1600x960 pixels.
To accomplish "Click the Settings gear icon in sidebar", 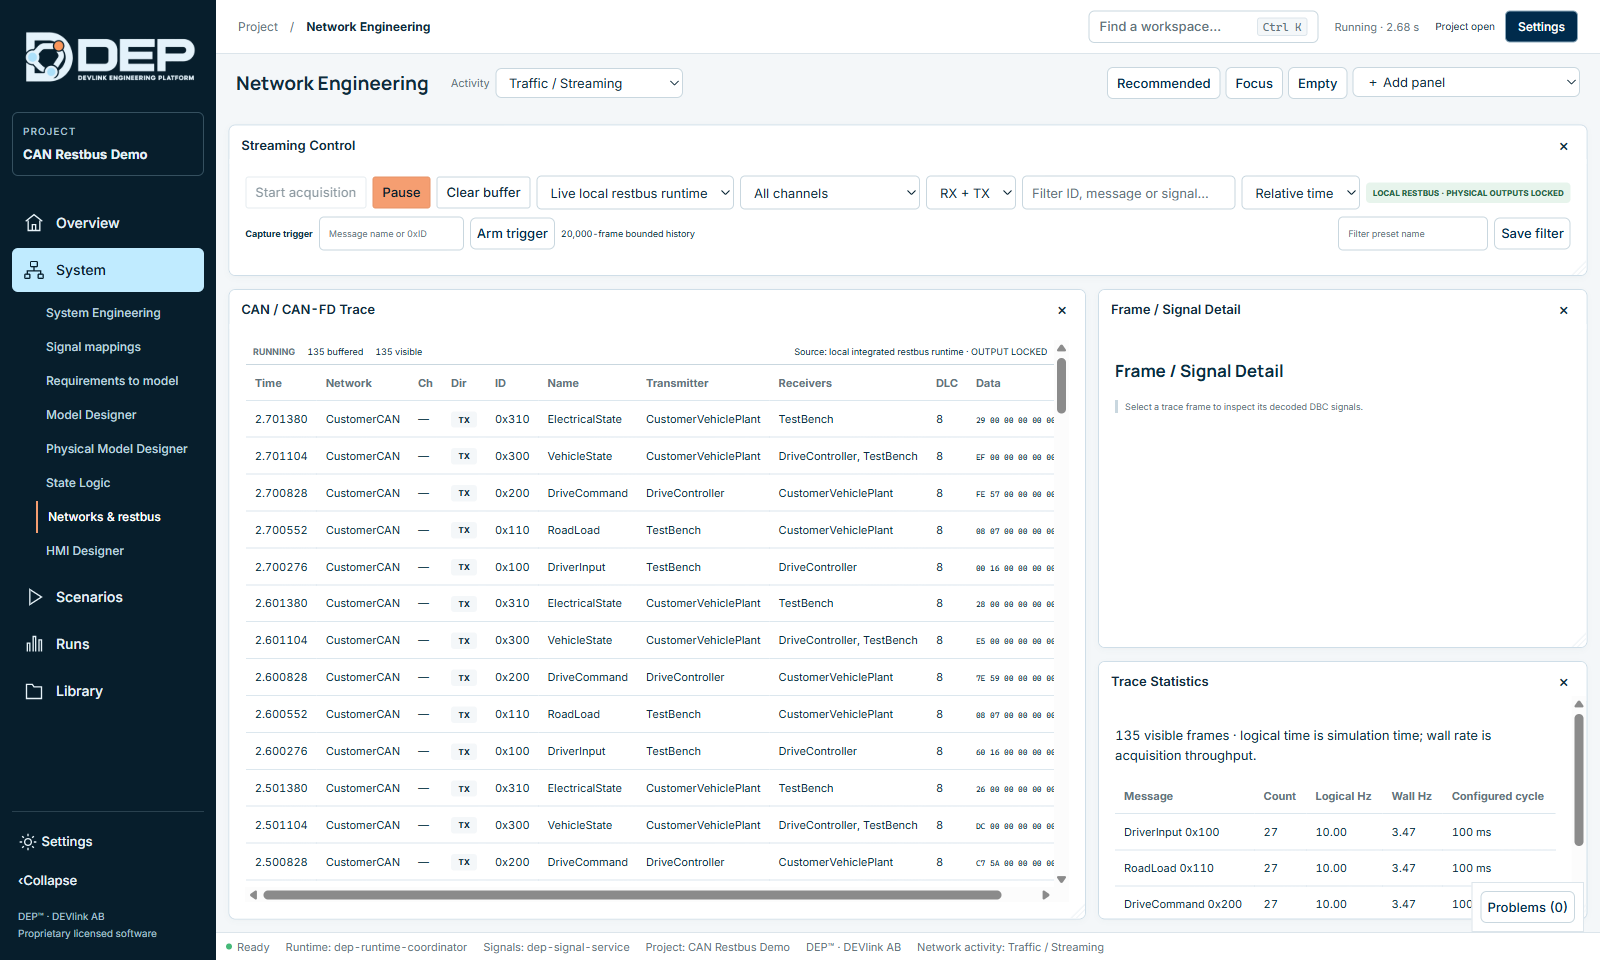I will click(x=27, y=842).
